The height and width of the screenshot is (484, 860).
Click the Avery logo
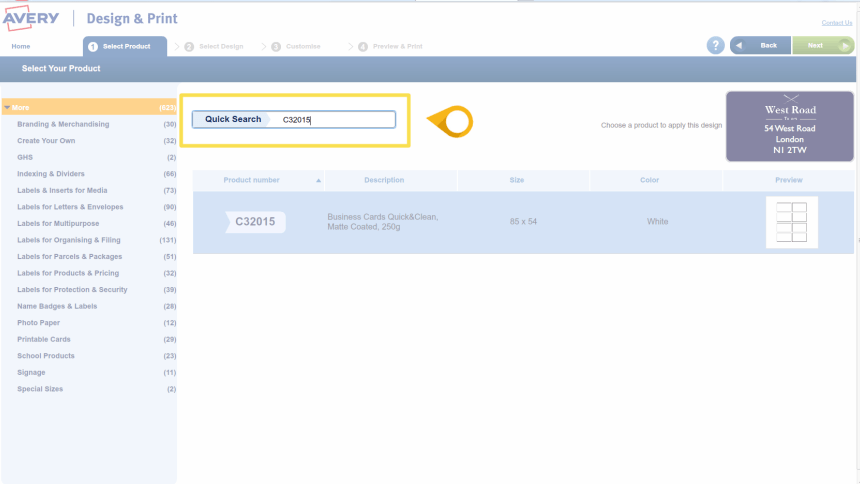coord(32,18)
